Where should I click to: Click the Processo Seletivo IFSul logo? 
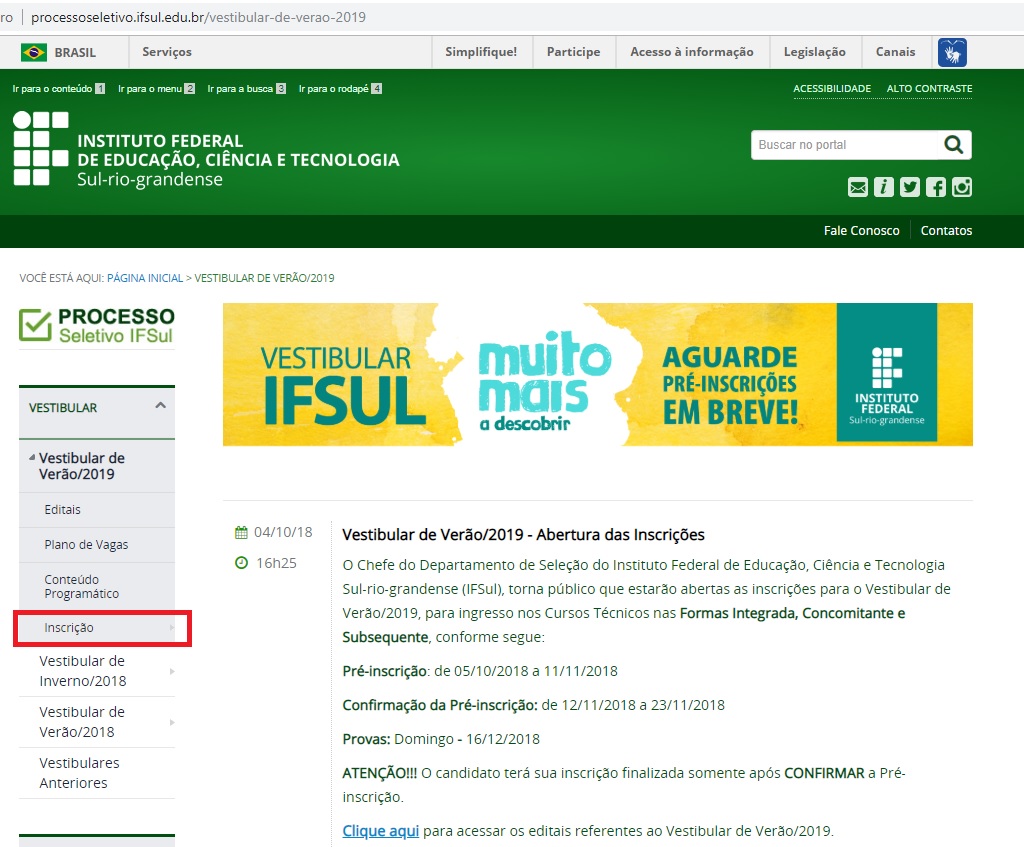(97, 325)
